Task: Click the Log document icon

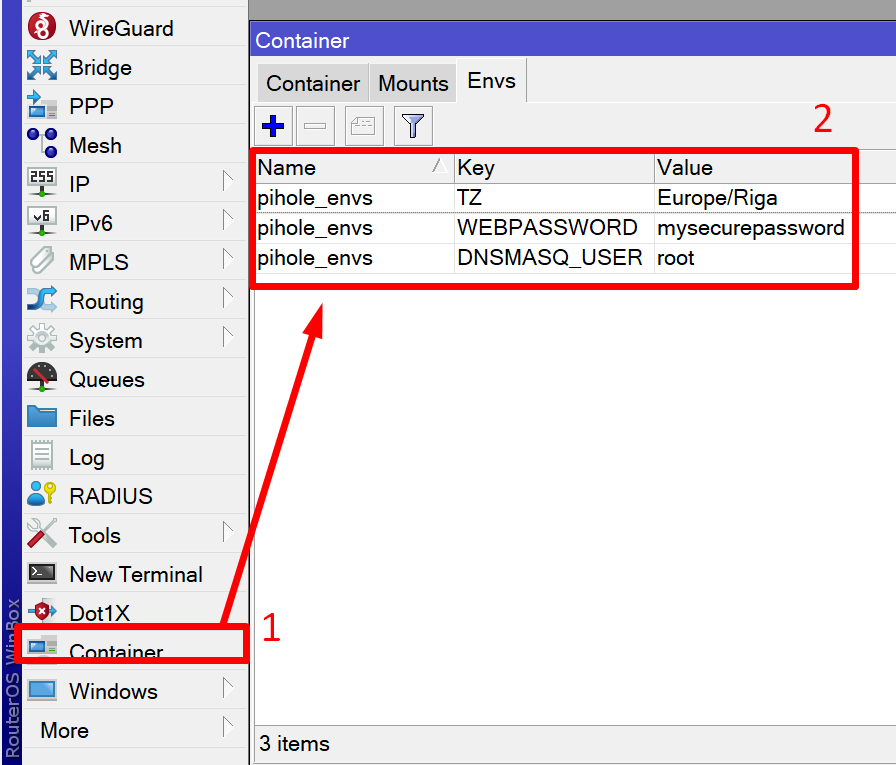Action: [x=42, y=456]
